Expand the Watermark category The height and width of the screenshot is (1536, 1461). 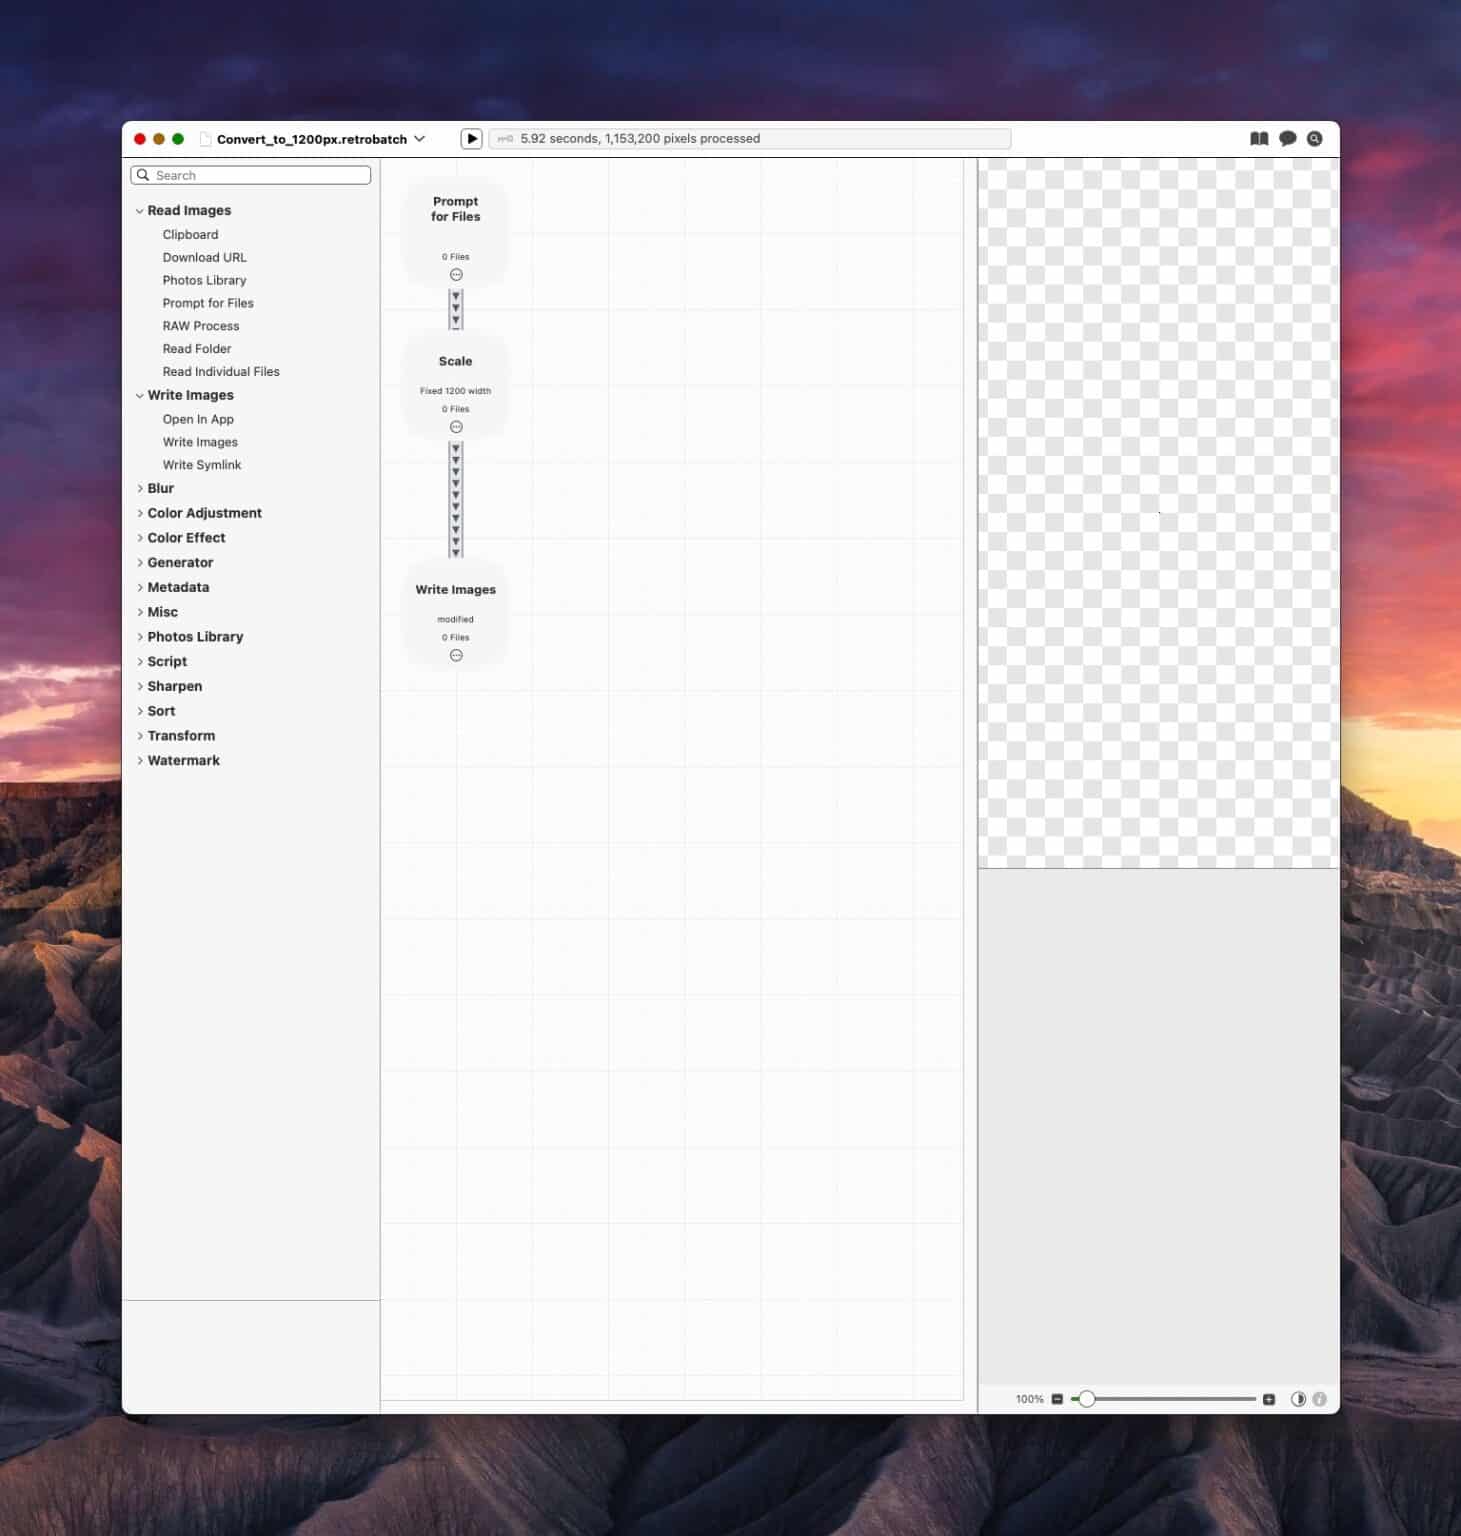point(140,760)
